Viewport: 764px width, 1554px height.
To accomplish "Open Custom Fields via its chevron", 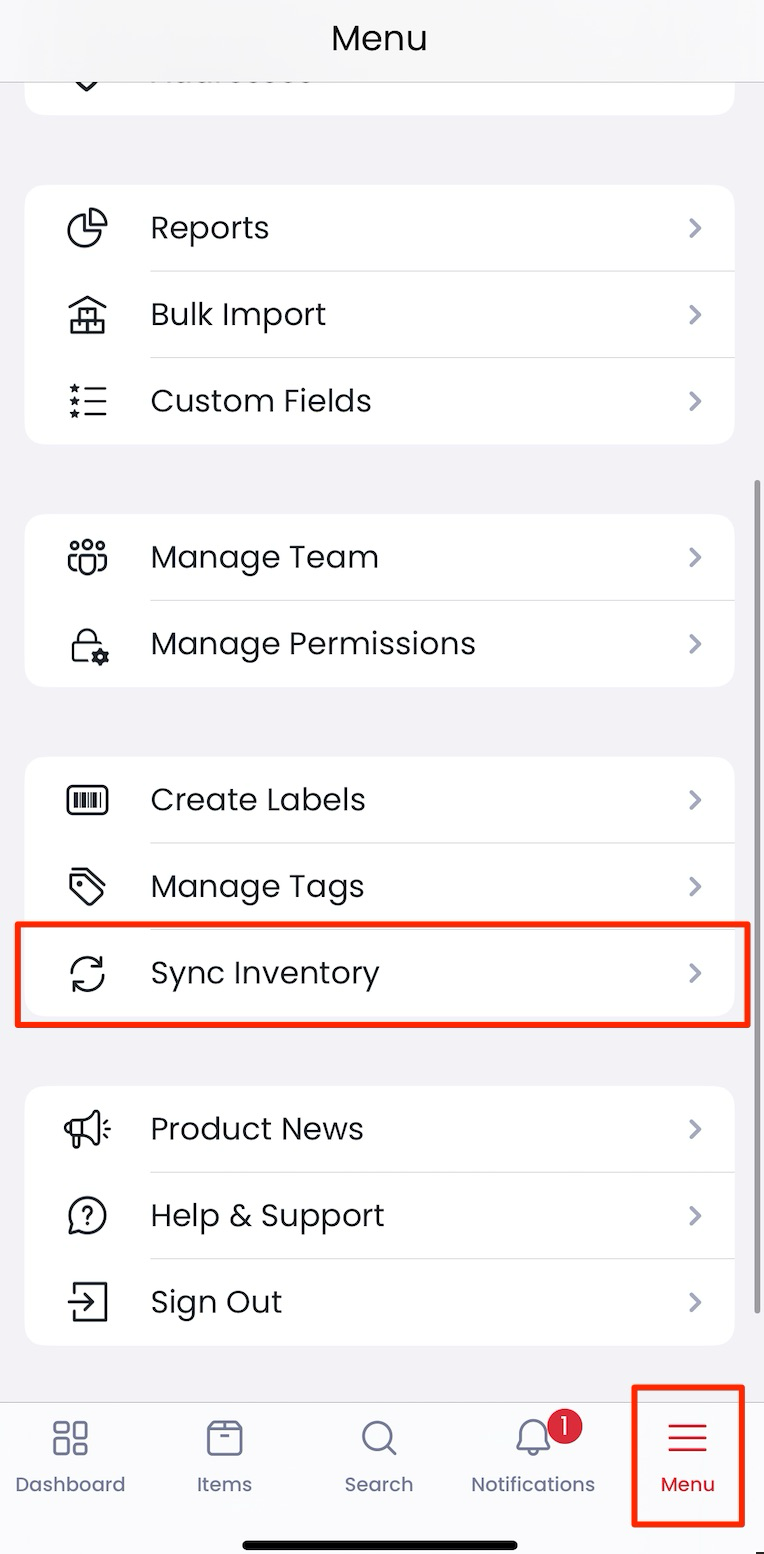I will [695, 401].
